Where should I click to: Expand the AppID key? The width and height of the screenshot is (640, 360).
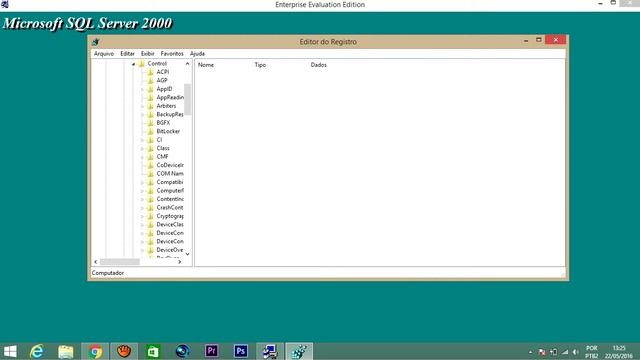(142, 89)
